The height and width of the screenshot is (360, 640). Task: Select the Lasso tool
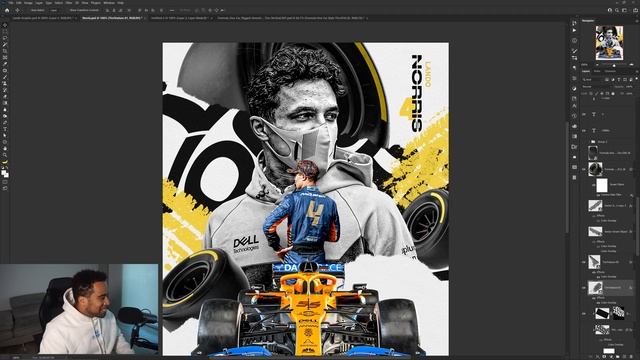click(x=4, y=38)
